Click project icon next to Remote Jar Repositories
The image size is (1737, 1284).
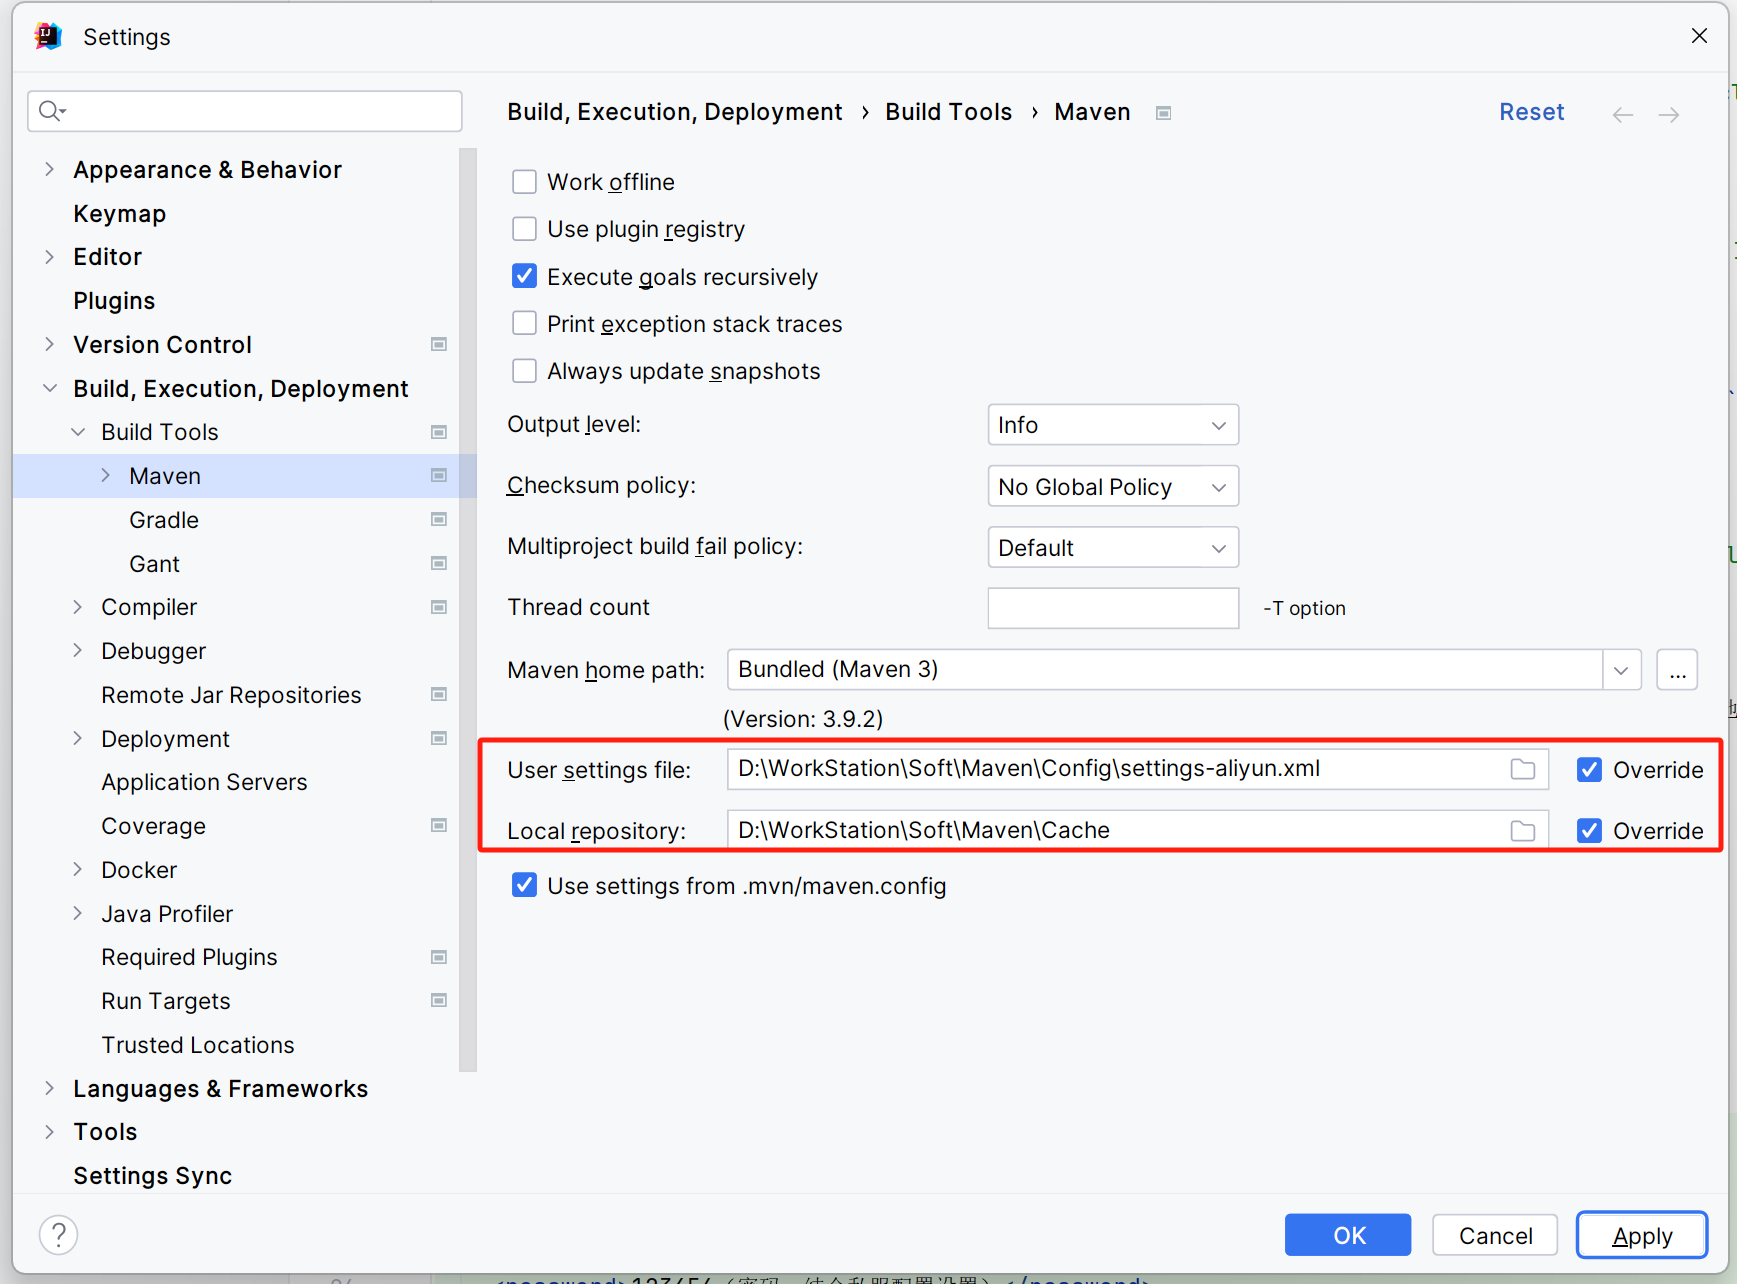coord(438,694)
